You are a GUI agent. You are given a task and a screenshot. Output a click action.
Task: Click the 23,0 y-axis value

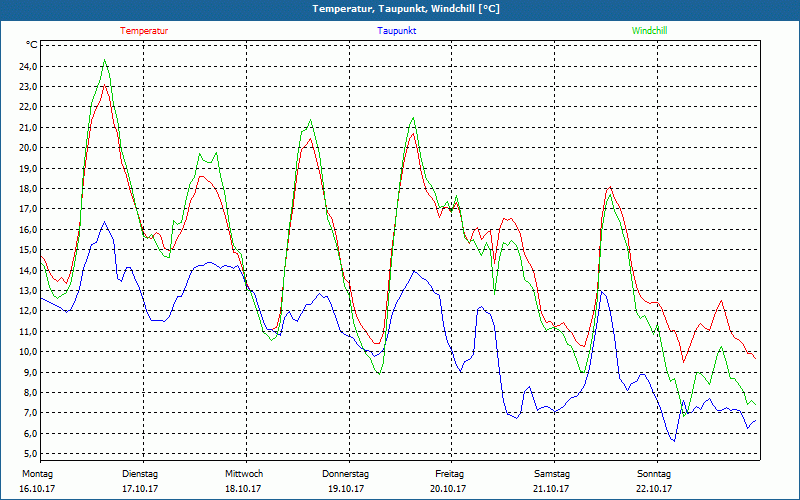pos(29,87)
